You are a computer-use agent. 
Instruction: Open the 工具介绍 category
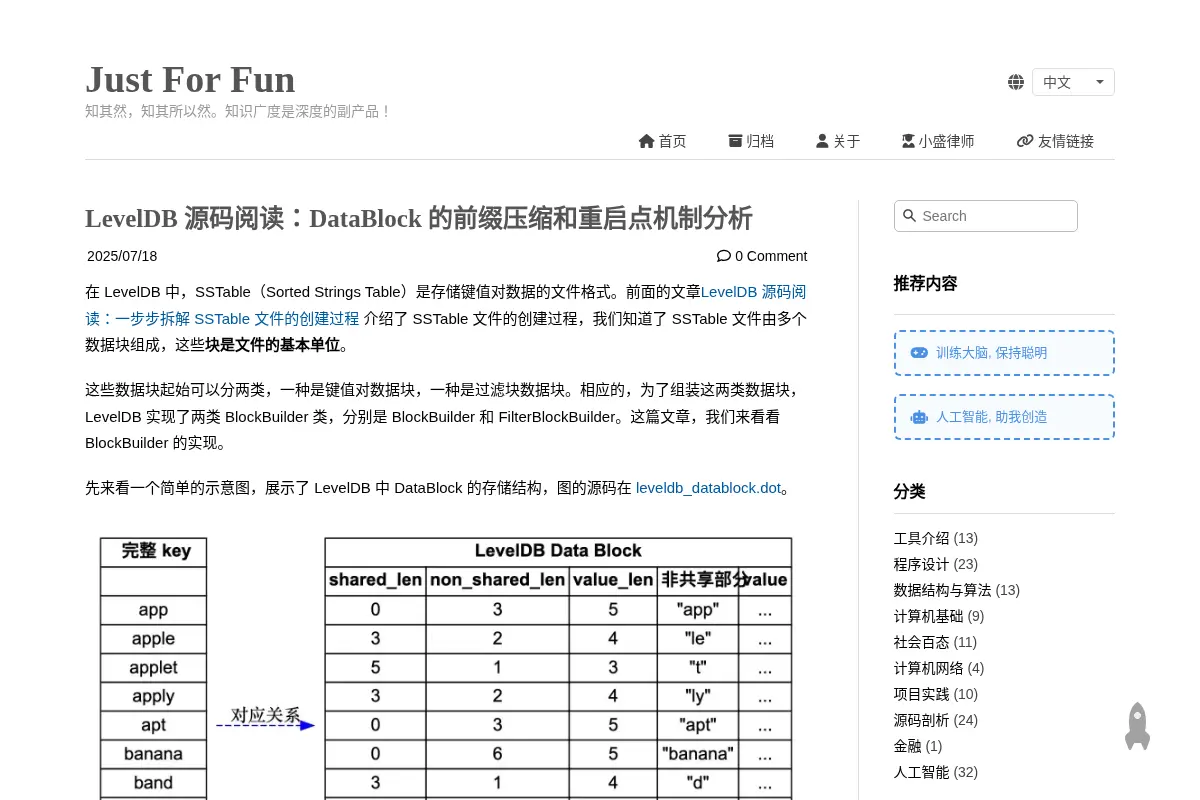coord(921,538)
